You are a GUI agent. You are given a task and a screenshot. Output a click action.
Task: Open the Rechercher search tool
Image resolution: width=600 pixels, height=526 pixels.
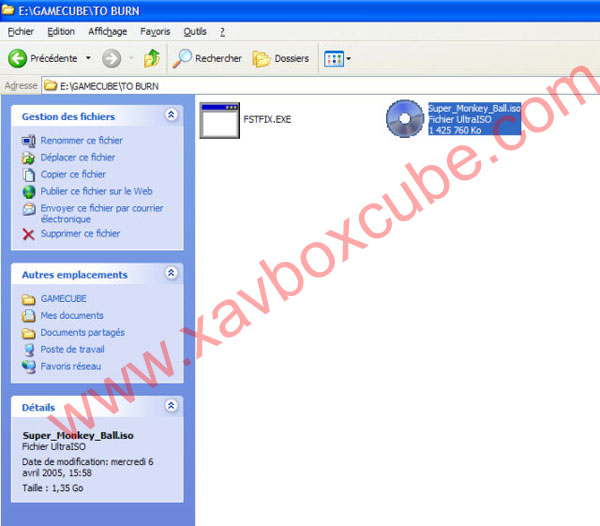(x=207, y=59)
